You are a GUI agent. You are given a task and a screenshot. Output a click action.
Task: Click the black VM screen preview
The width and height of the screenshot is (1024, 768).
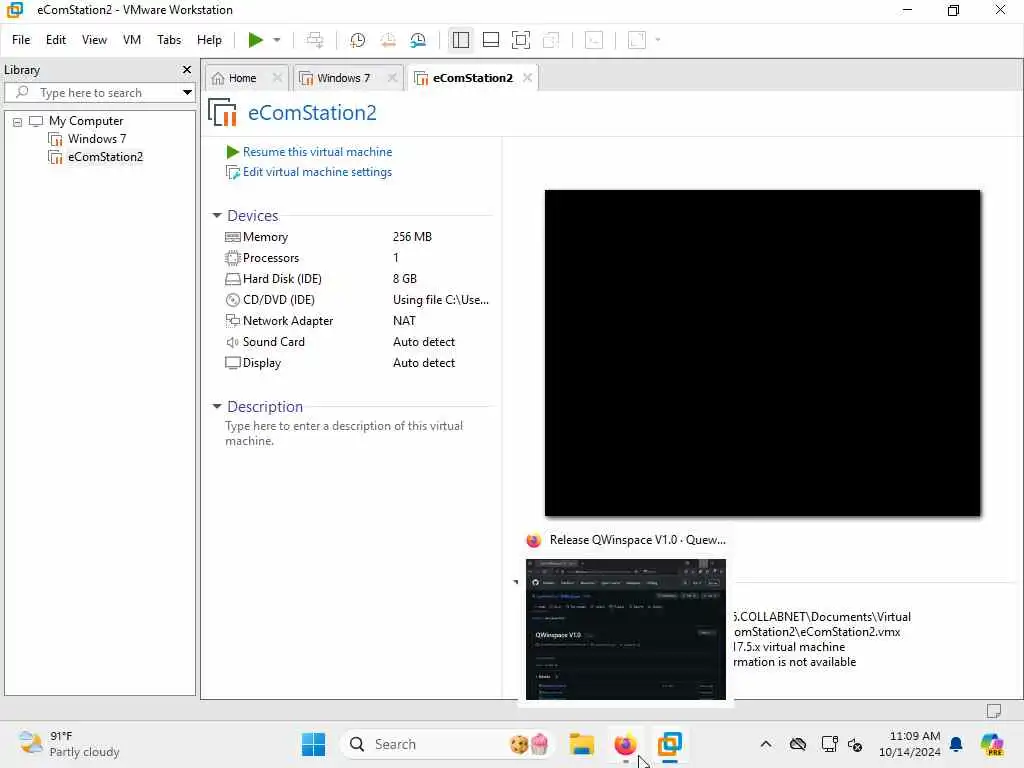[762, 353]
